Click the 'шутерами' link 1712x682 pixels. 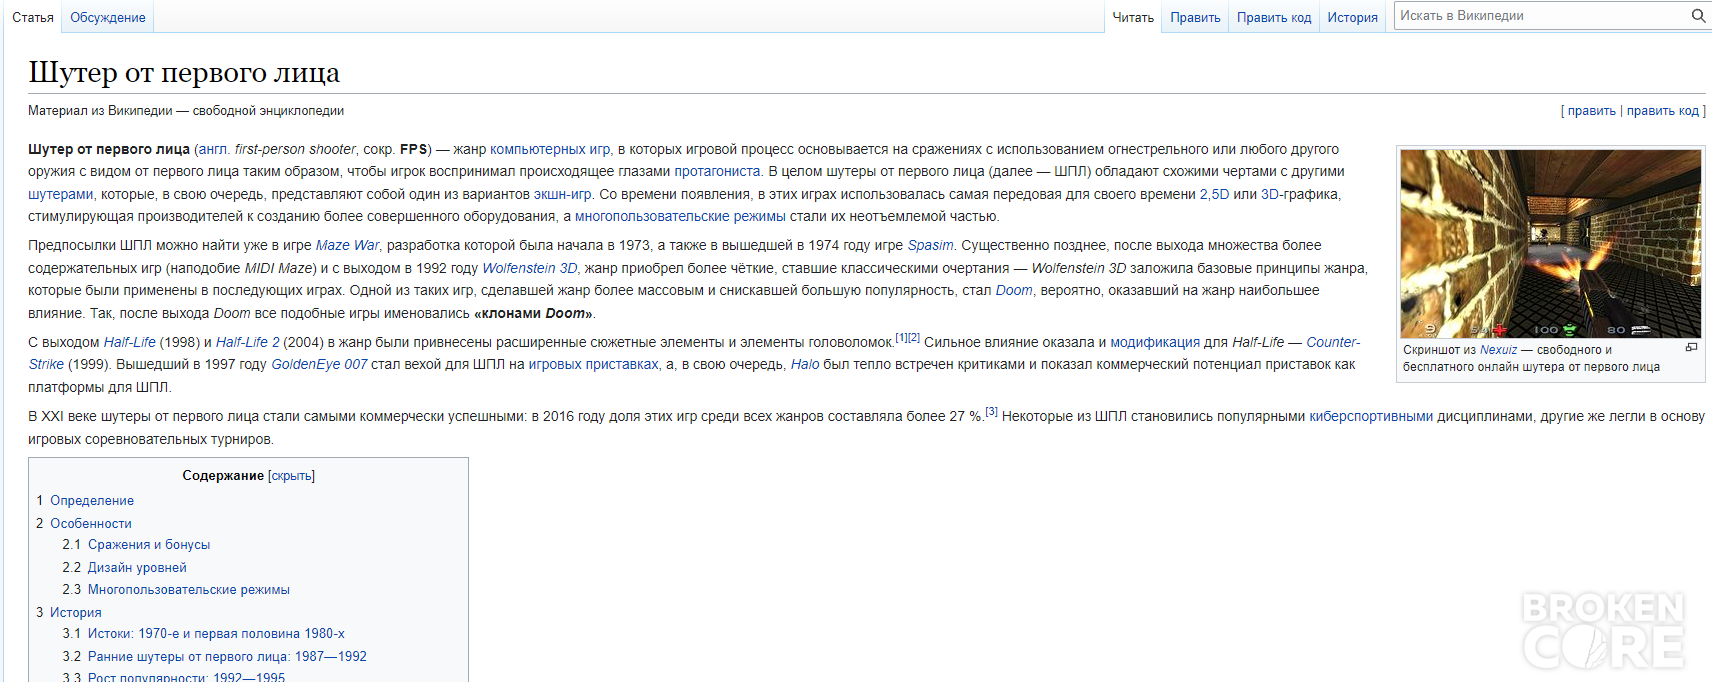tap(60, 194)
